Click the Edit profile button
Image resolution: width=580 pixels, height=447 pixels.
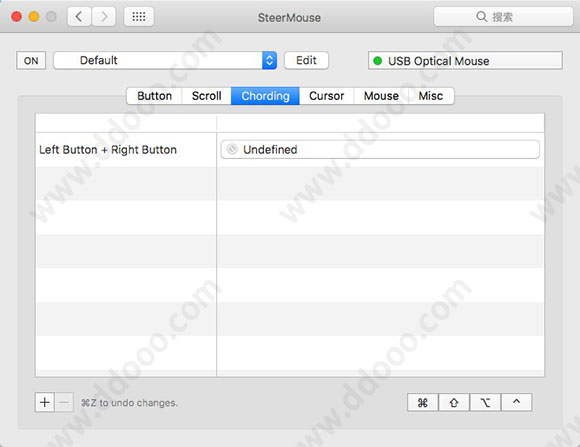click(306, 60)
